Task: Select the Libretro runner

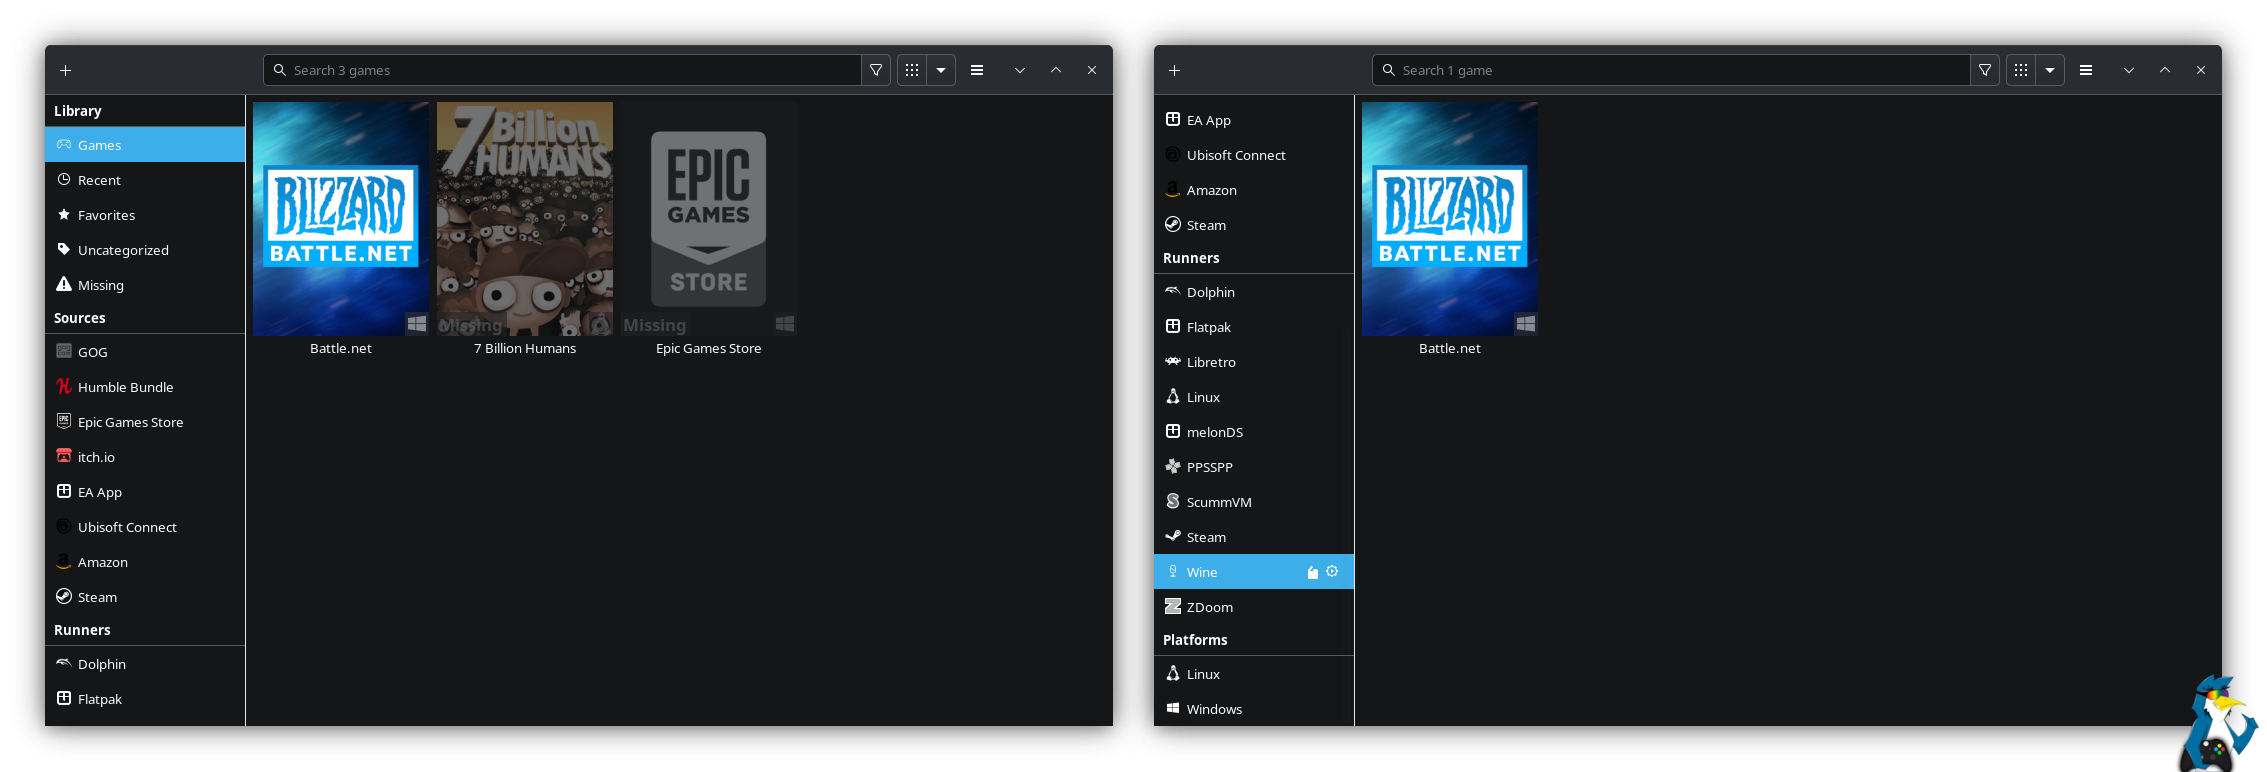Action: pyautogui.click(x=1210, y=362)
